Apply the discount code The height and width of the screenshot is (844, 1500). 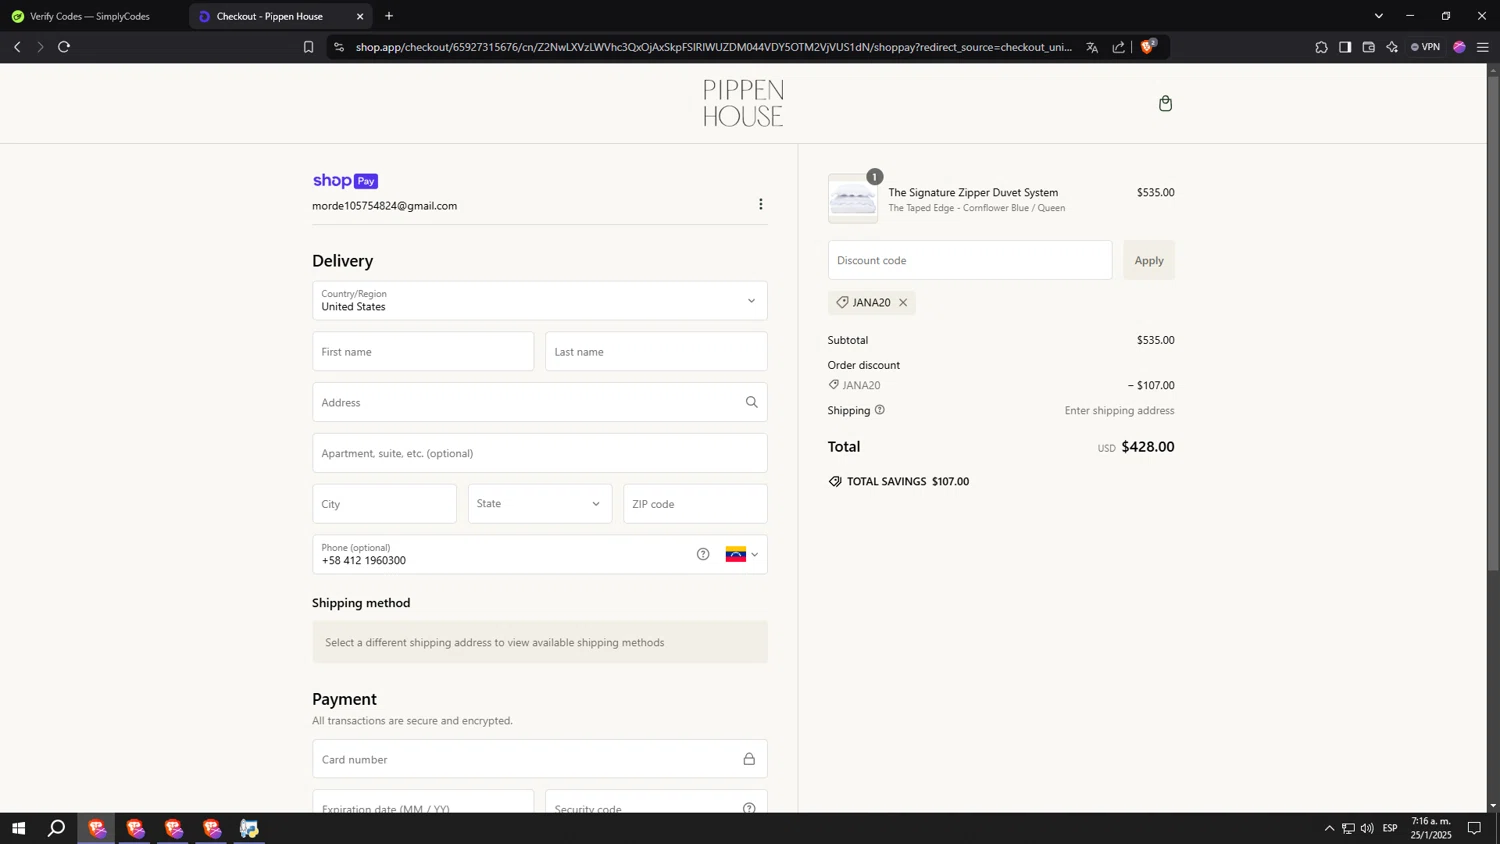pyautogui.click(x=1149, y=260)
